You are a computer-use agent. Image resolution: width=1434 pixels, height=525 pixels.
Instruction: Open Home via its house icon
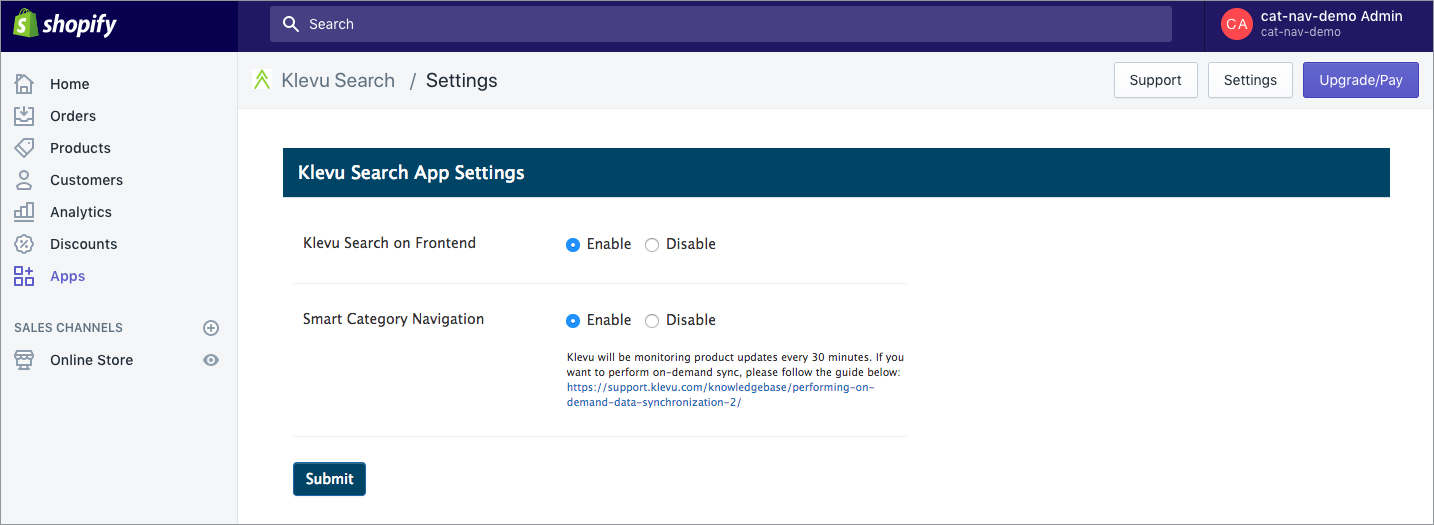24,84
